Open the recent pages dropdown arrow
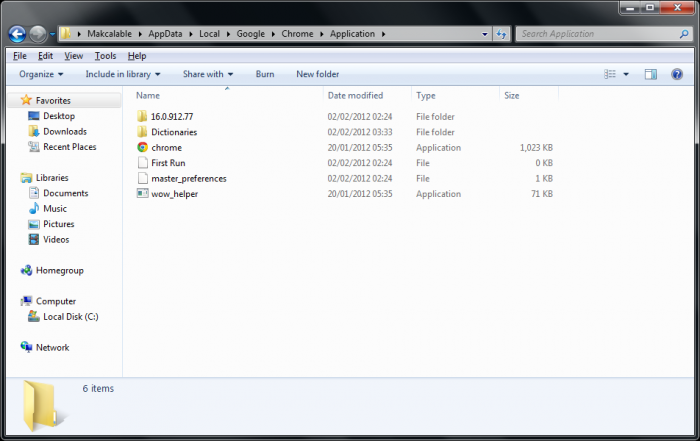Viewport: 700px width, 441px height. pyautogui.click(x=52, y=34)
